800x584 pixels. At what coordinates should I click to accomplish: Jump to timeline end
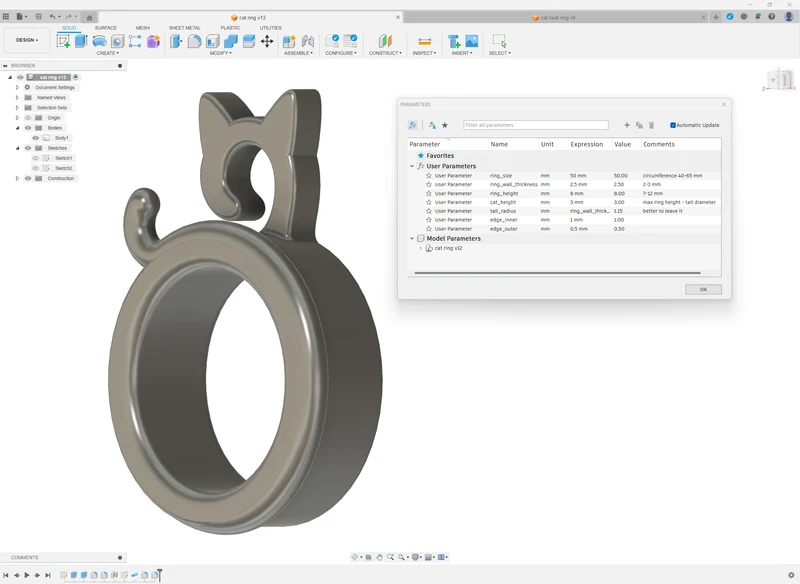click(48, 575)
